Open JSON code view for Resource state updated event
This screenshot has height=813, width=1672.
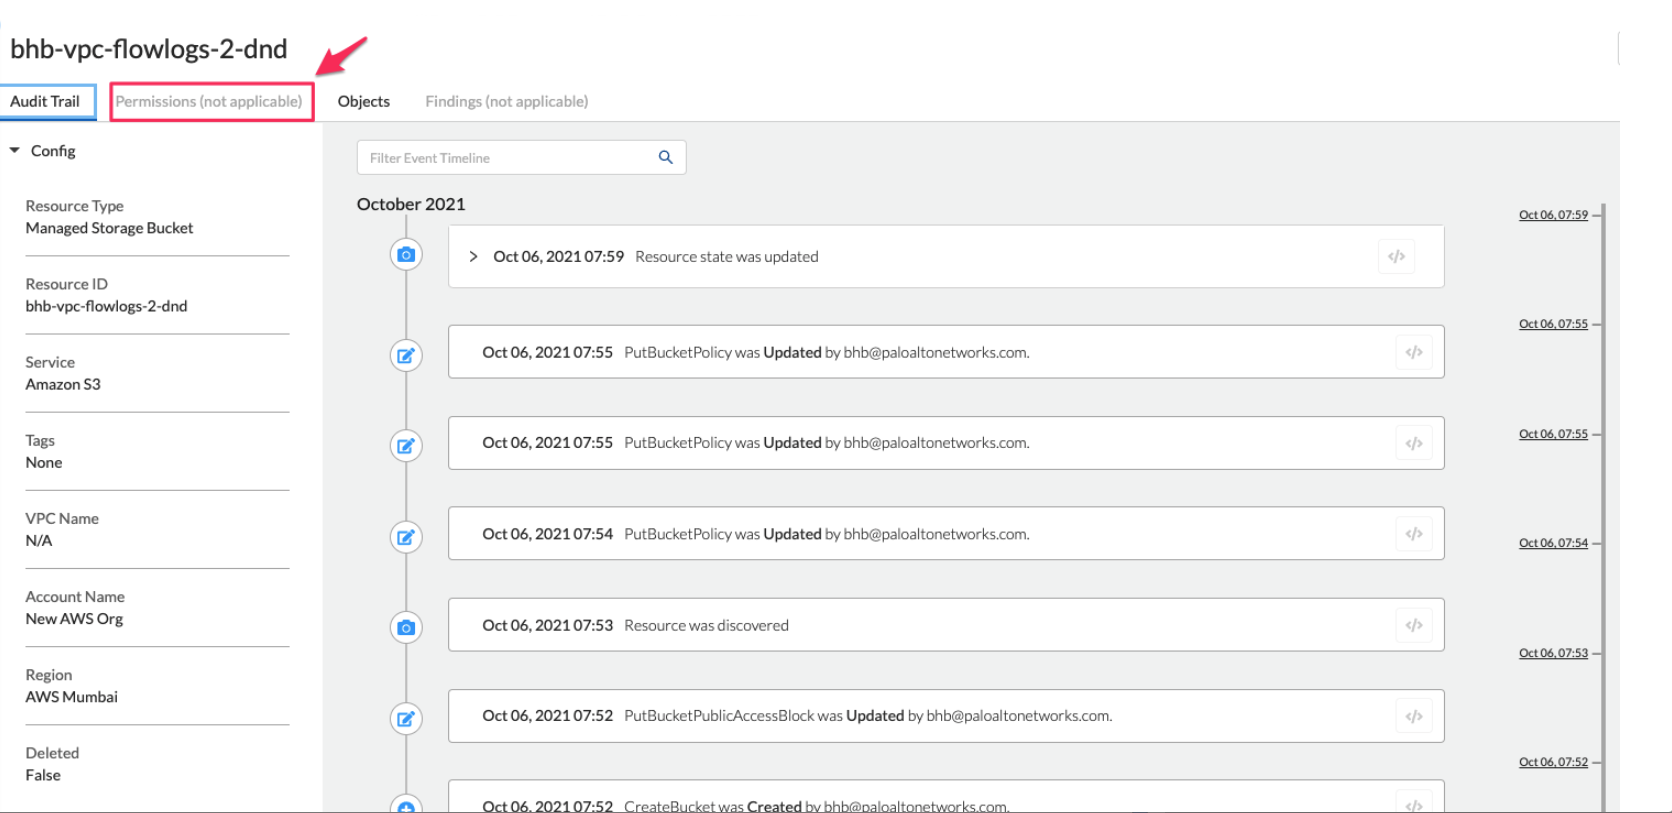(x=1396, y=257)
